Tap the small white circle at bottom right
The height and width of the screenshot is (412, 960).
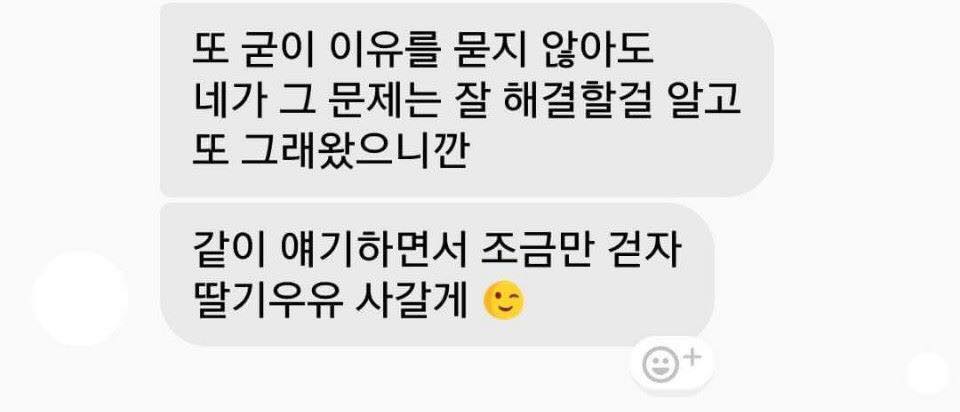(927, 373)
